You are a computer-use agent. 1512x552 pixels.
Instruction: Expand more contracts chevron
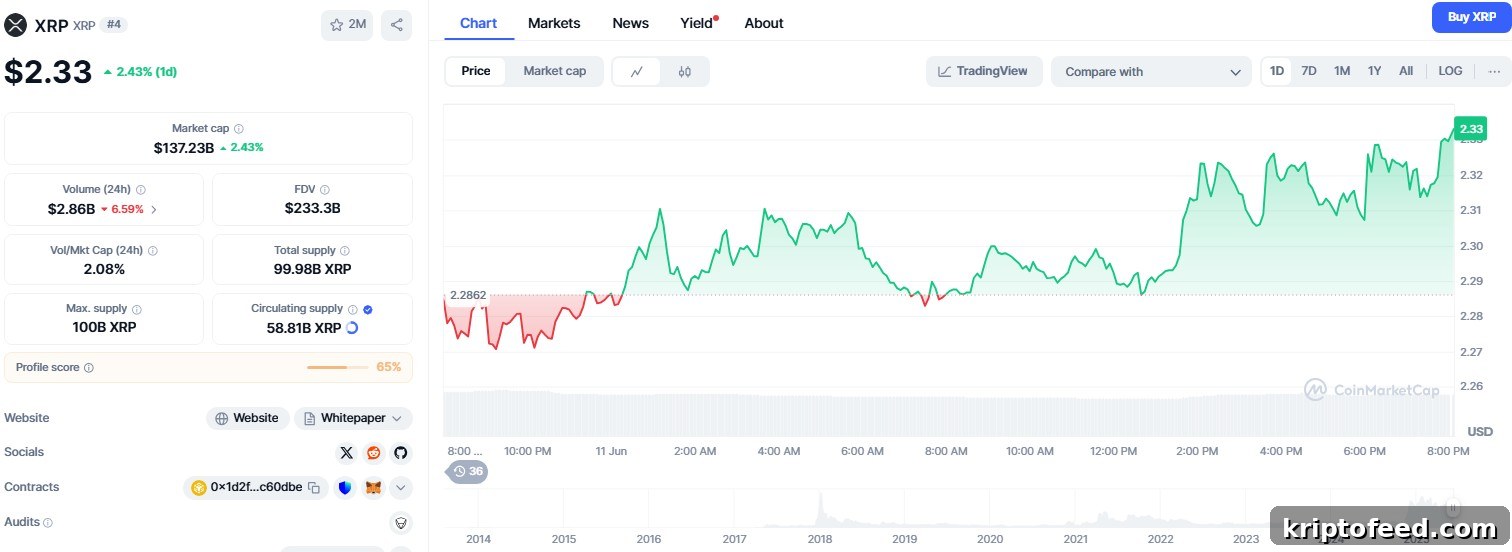[400, 488]
